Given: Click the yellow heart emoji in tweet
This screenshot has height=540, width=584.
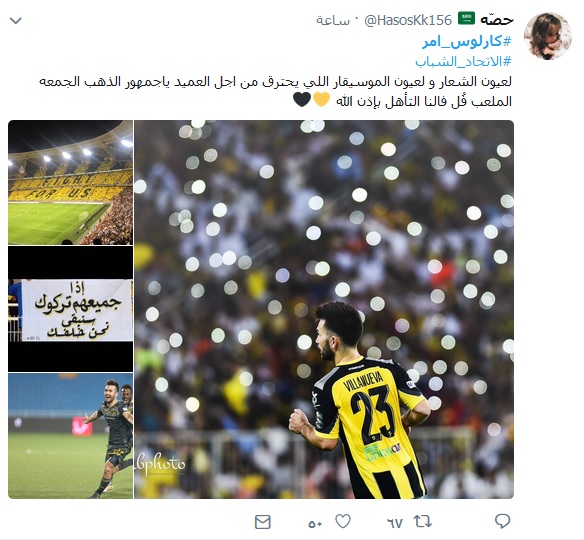Looking at the screenshot, I should click(x=321, y=99).
